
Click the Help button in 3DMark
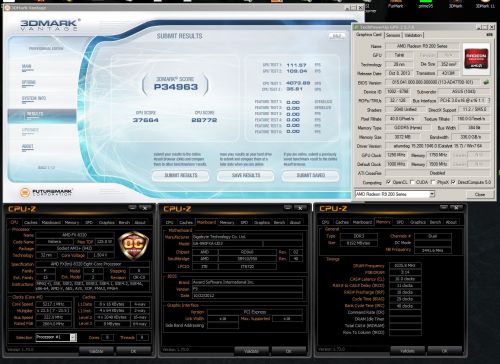(337, 36)
